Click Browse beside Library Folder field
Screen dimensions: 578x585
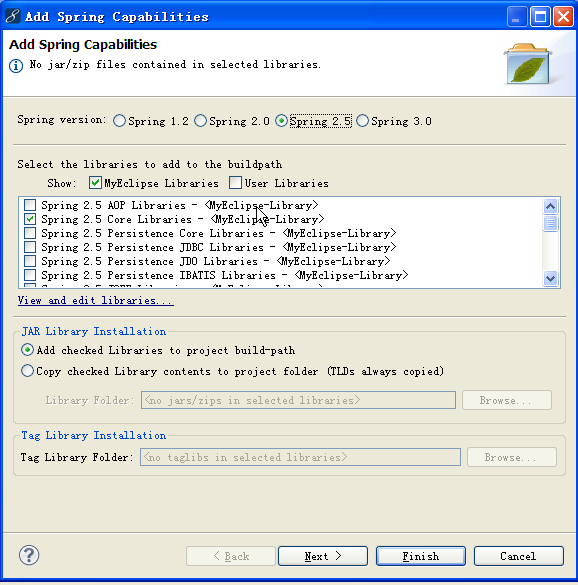(507, 400)
